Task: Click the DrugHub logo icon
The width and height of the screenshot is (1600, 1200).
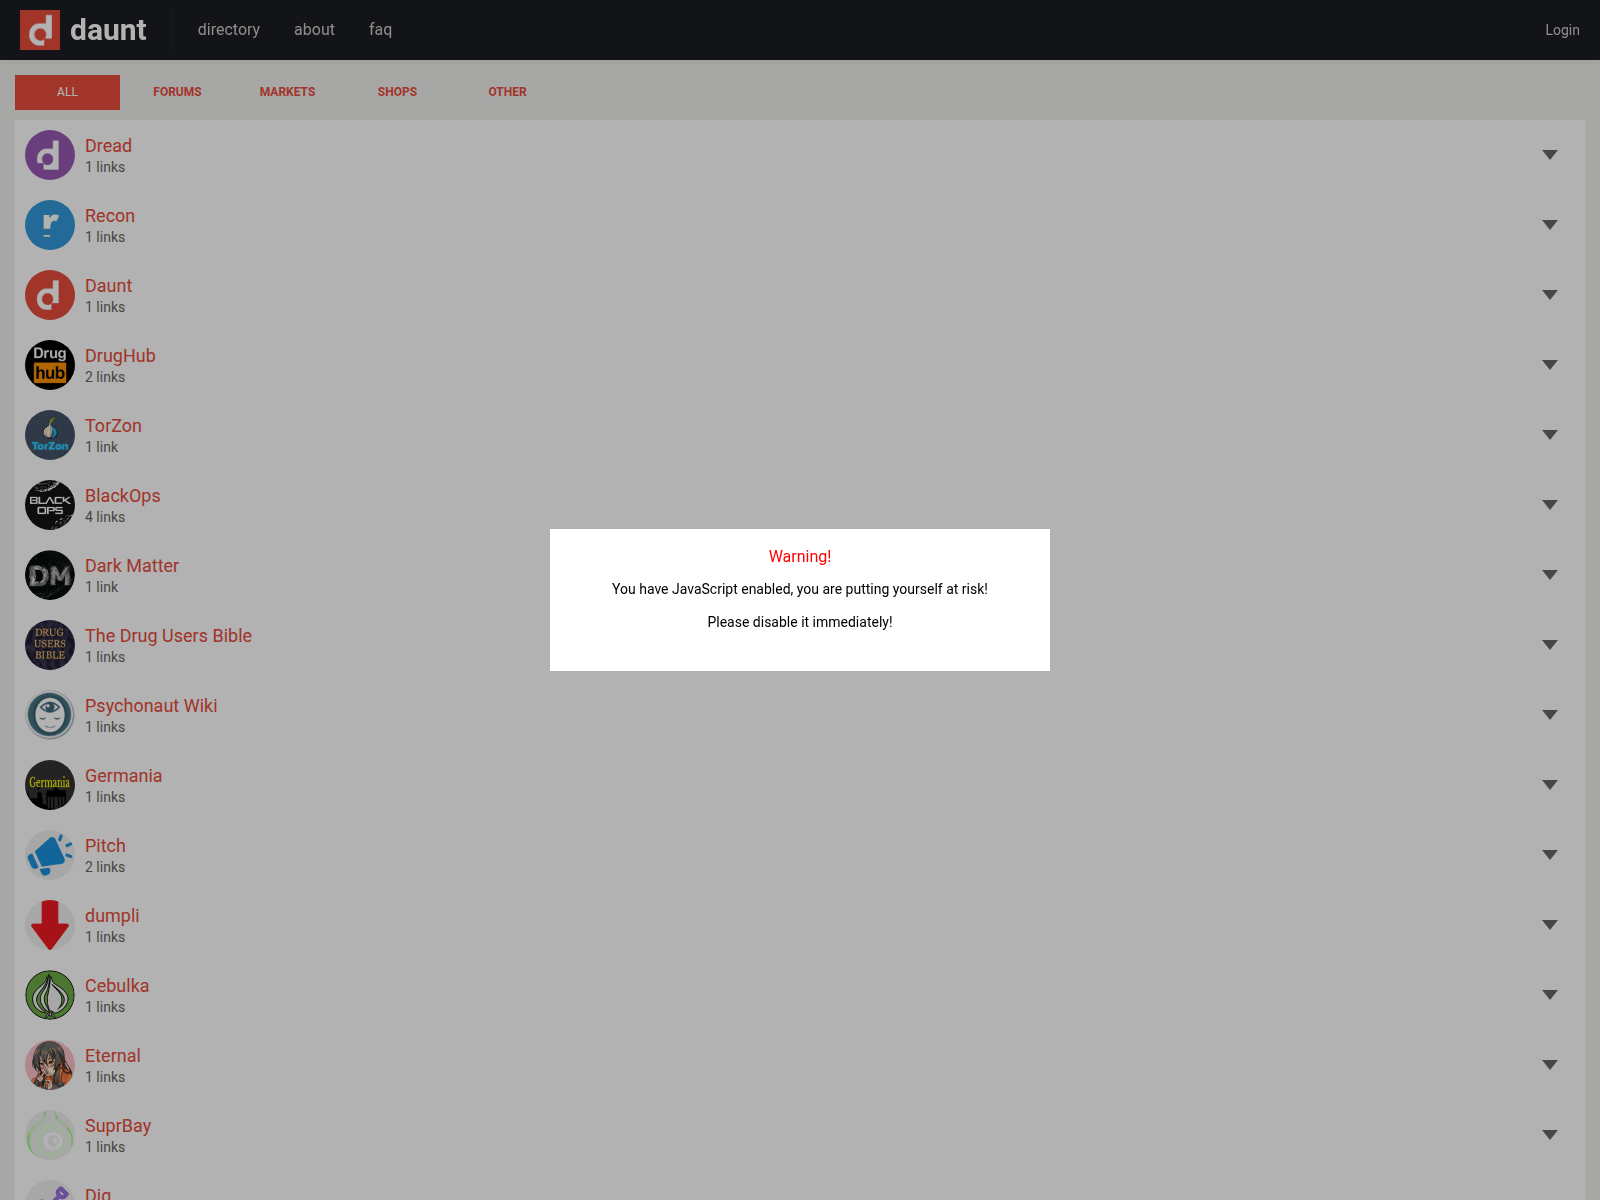Action: (x=50, y=365)
